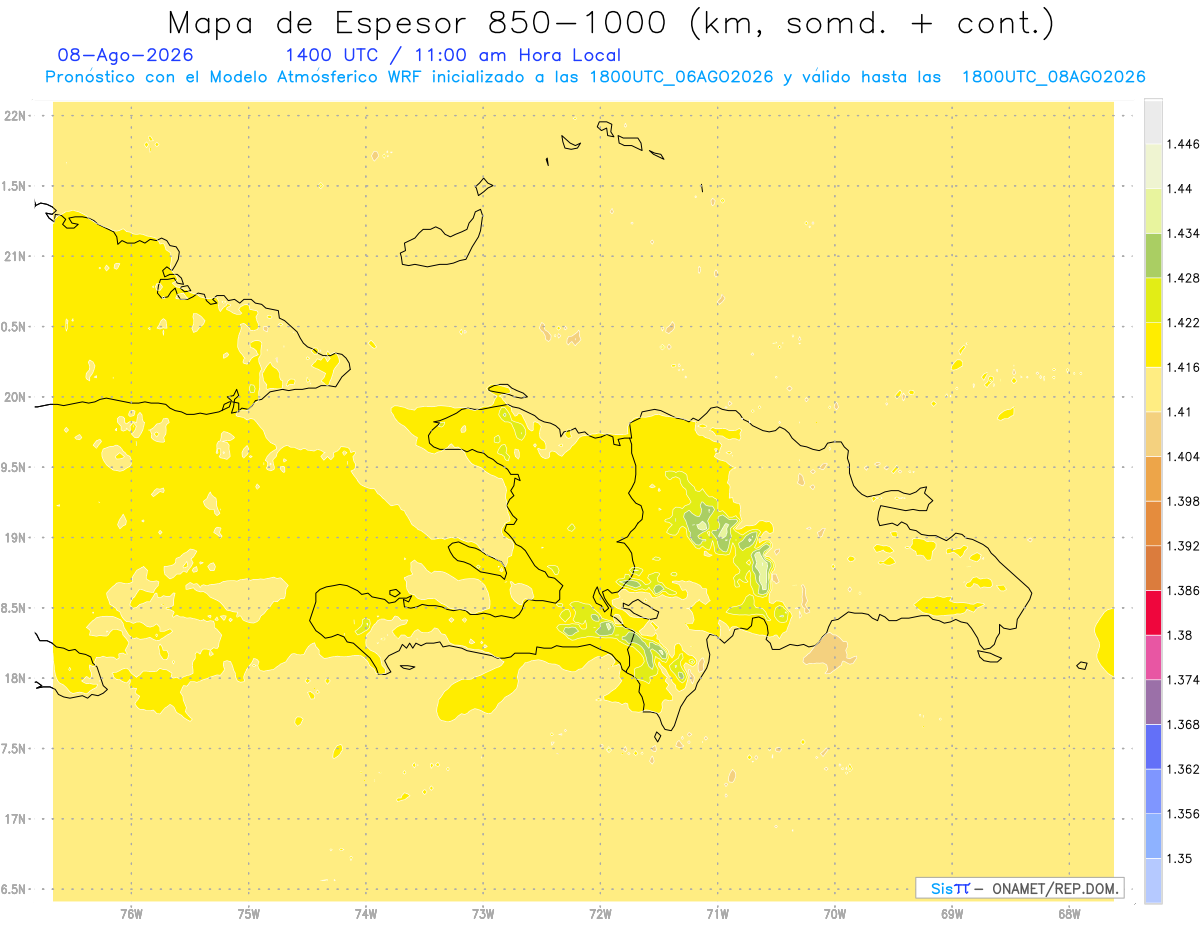Viewport: 1200px width, 927px height.
Task: Click the legend value 1.41
Action: click(1180, 412)
